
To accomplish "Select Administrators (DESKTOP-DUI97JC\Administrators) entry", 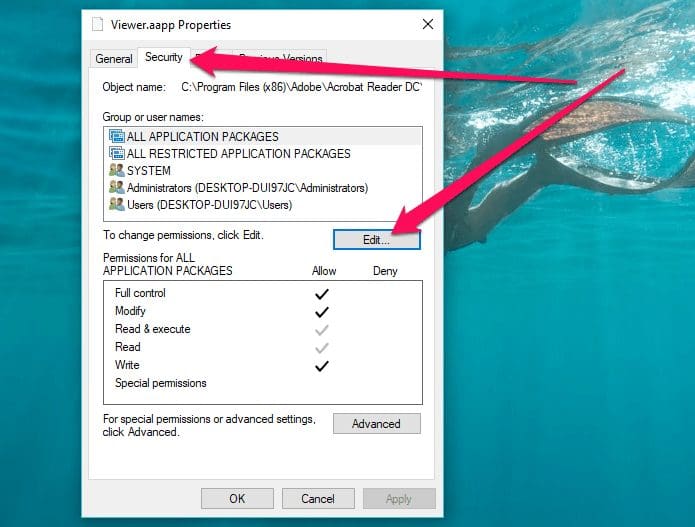I will point(262,188).
